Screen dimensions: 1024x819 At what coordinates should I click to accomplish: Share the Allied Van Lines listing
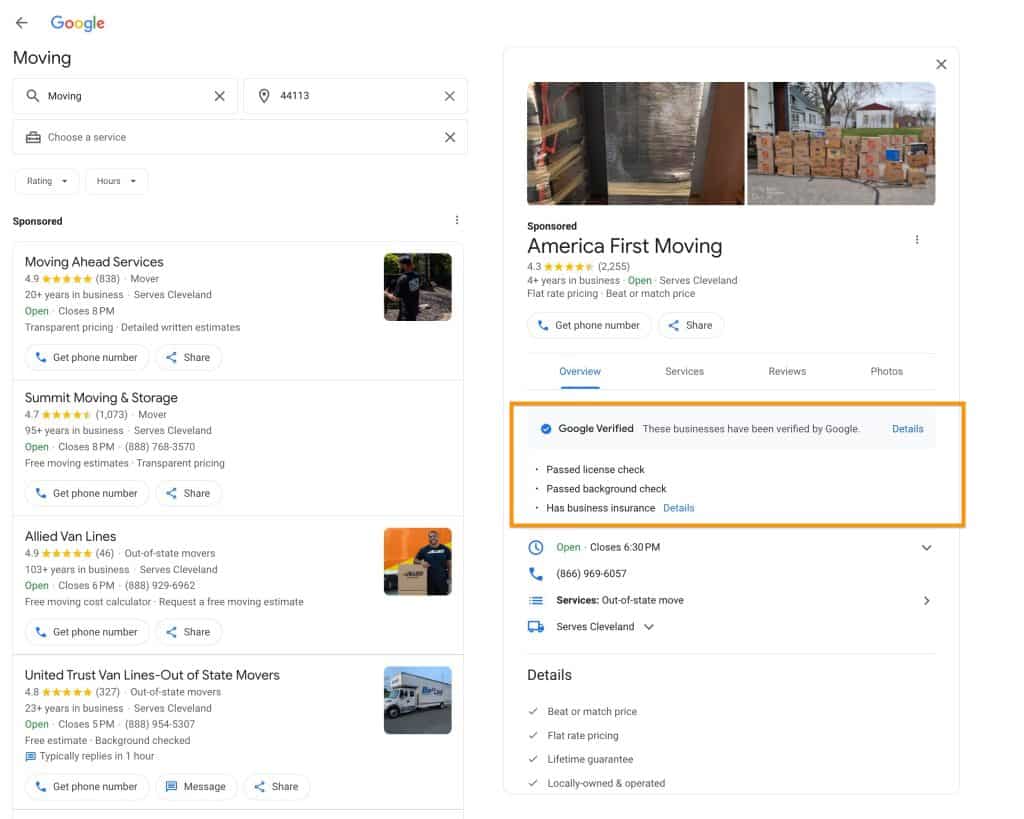188,632
